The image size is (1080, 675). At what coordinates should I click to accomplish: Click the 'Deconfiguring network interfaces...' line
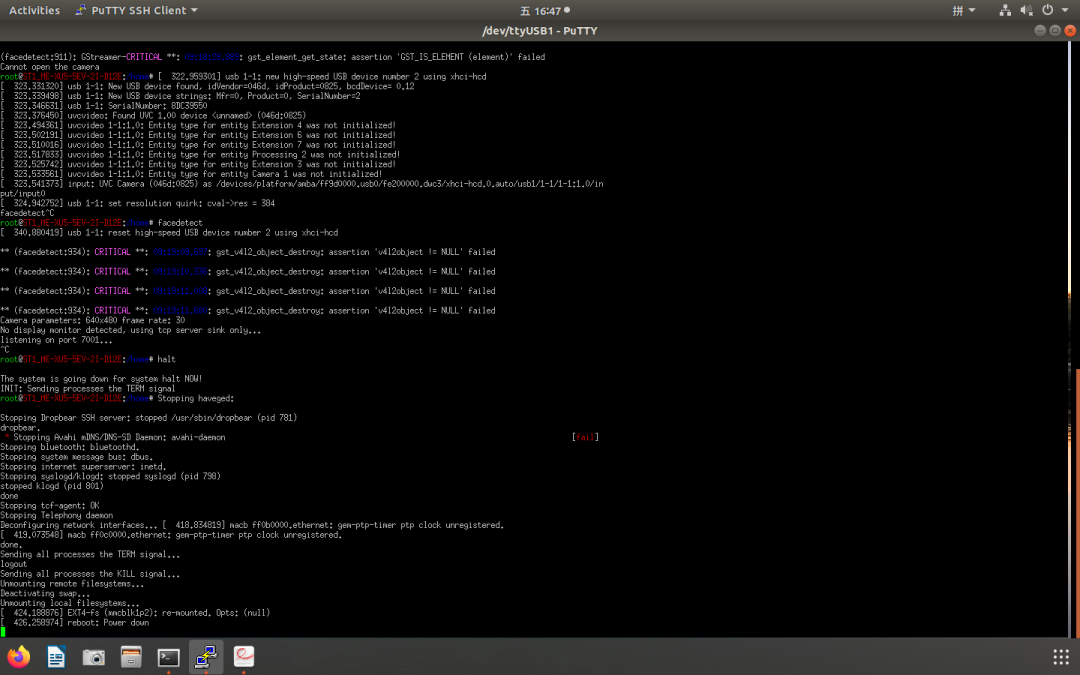[252, 525]
